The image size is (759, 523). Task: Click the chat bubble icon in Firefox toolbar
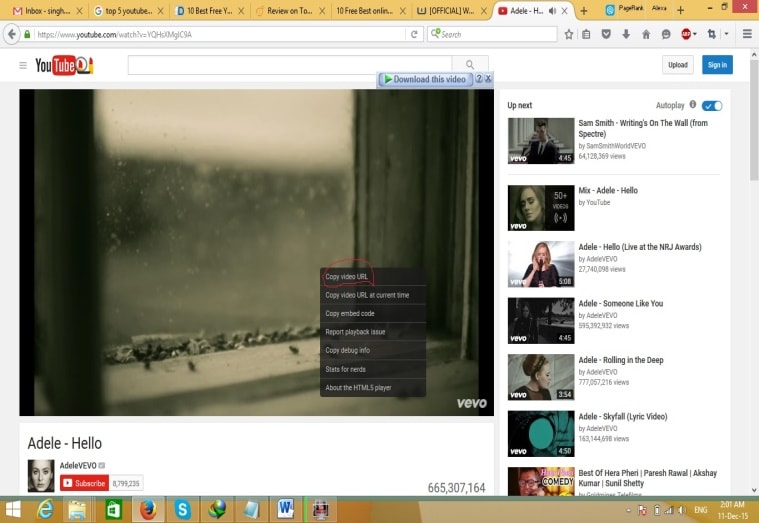[666, 34]
